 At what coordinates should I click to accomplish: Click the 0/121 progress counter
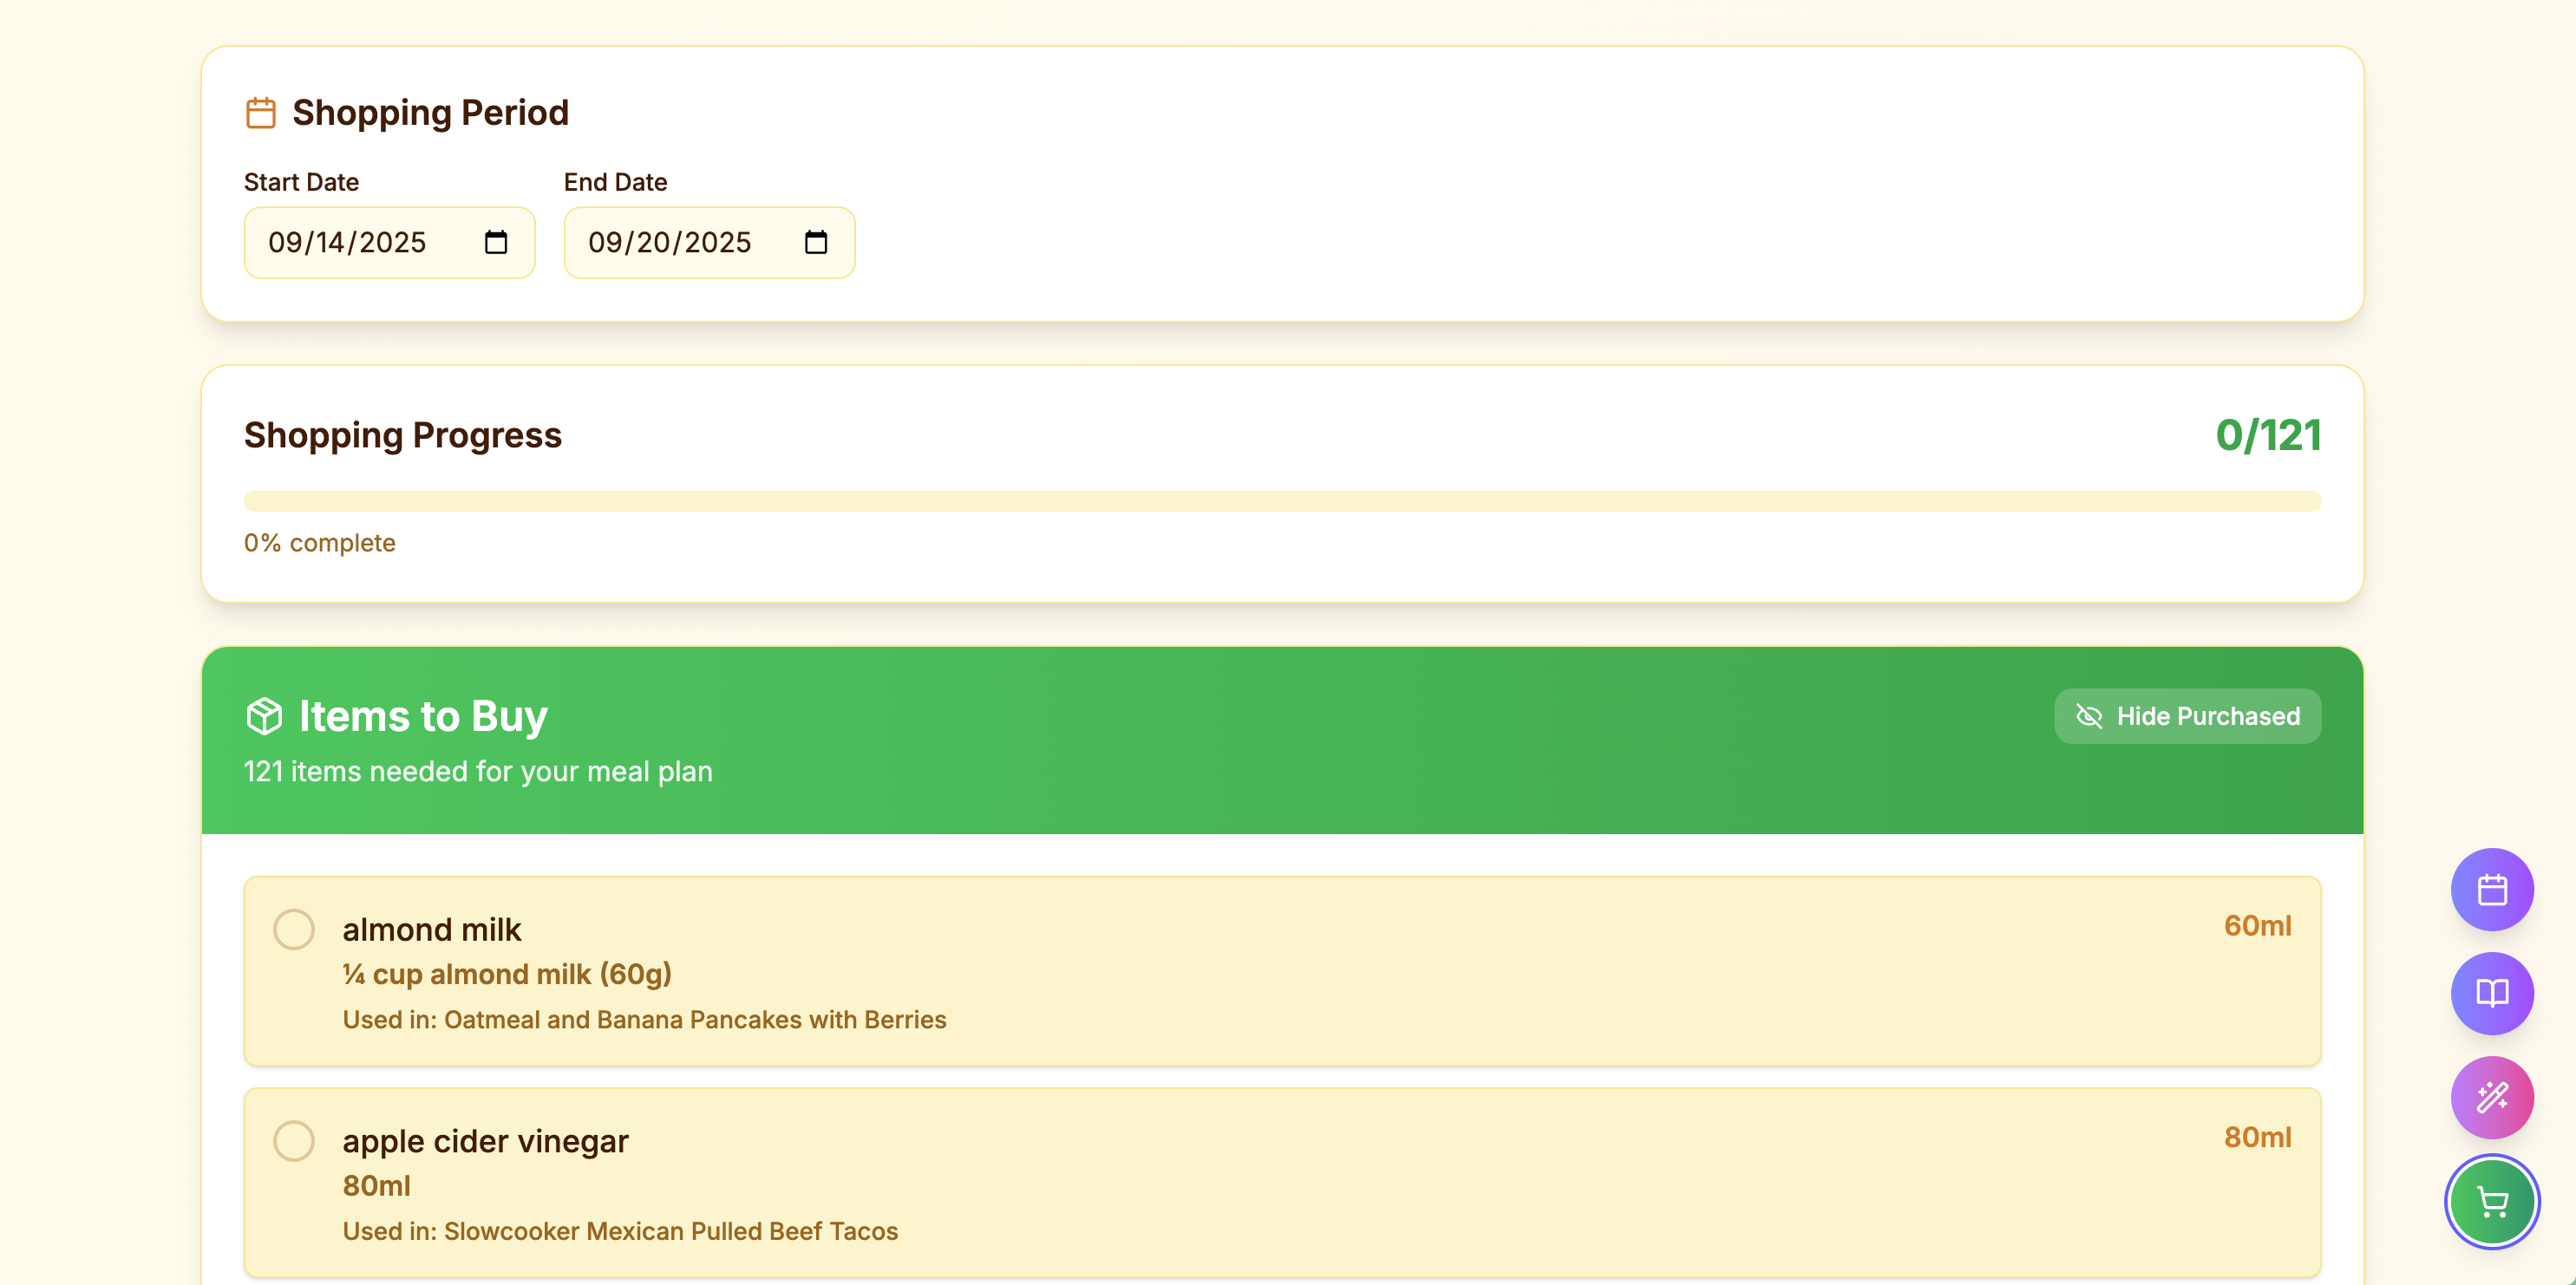pos(2267,435)
